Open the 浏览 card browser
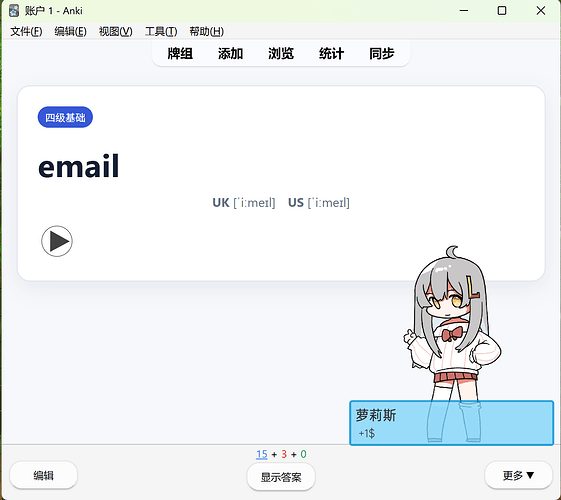 (x=281, y=54)
